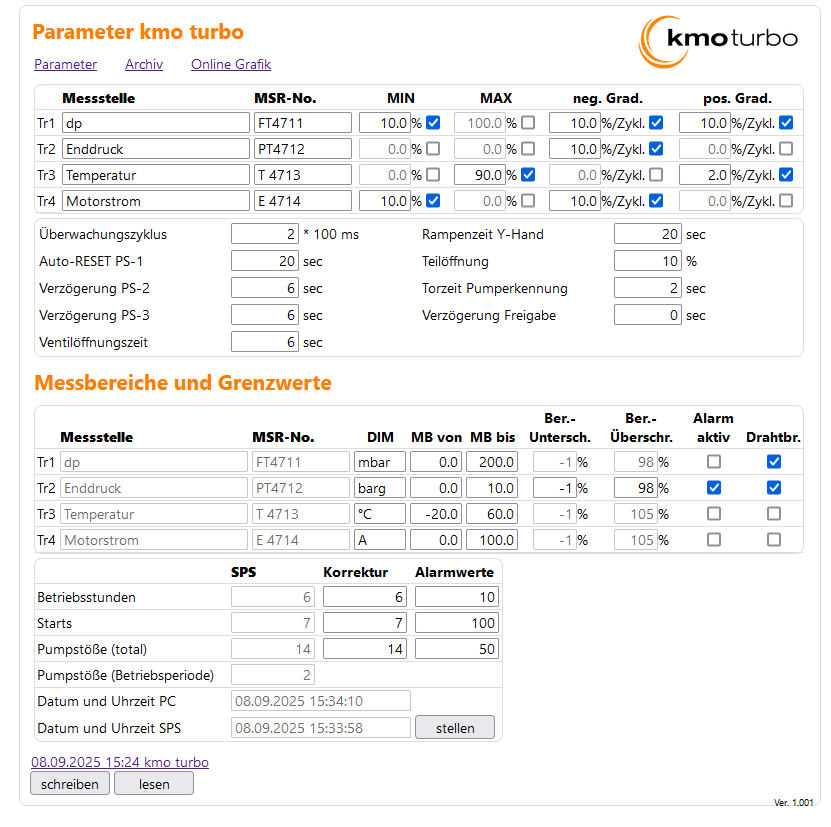This screenshot has width=831, height=827.
Task: Enable Drahtbr. checkbox for Tr3 Temperatur
Action: coord(774,513)
